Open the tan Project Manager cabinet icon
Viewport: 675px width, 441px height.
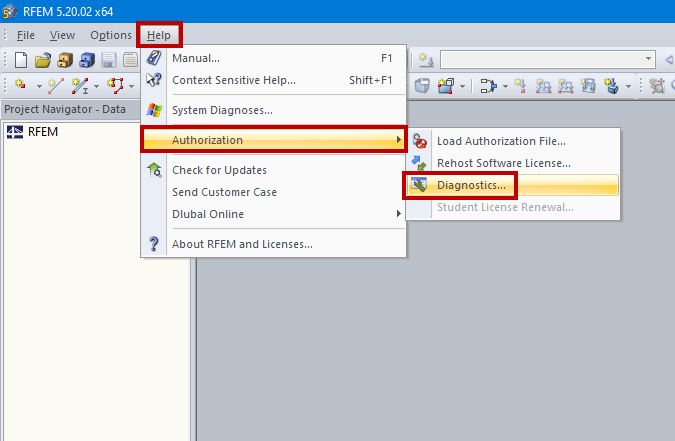point(65,60)
